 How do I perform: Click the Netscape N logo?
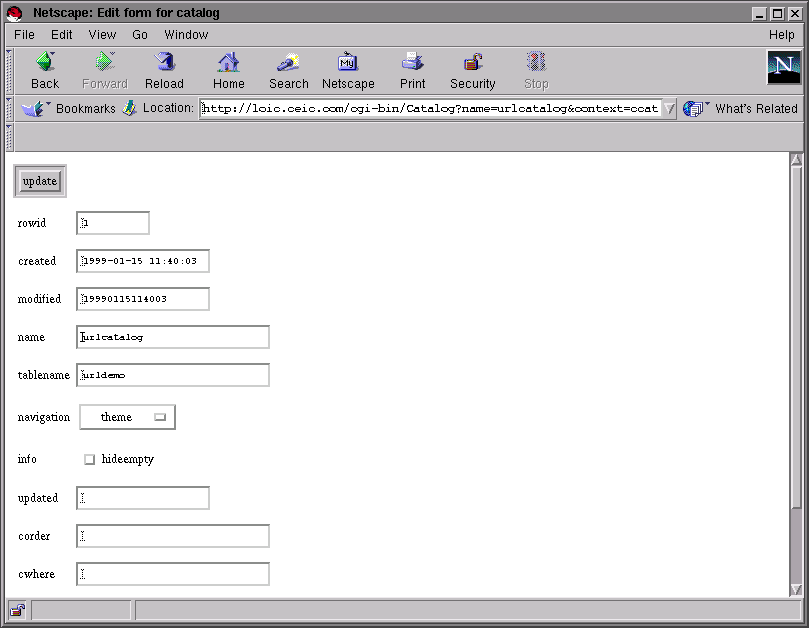[x=783, y=68]
